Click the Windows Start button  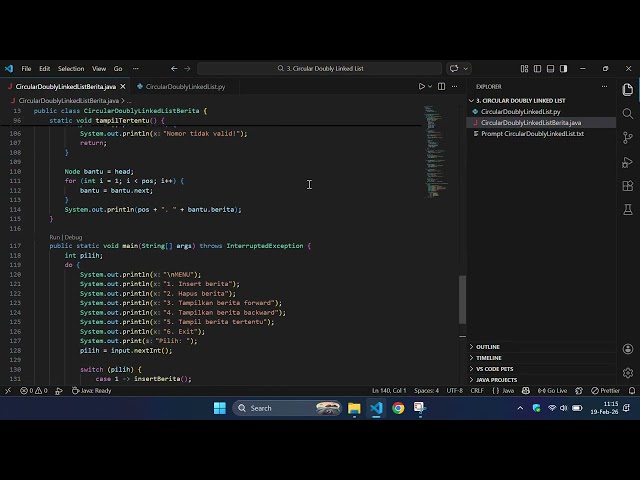[220, 408]
